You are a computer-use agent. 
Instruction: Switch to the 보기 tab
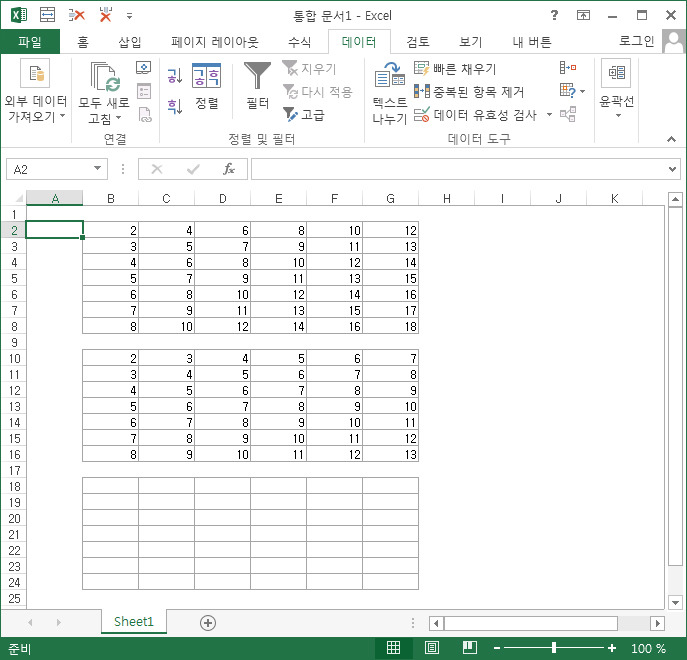[470, 42]
